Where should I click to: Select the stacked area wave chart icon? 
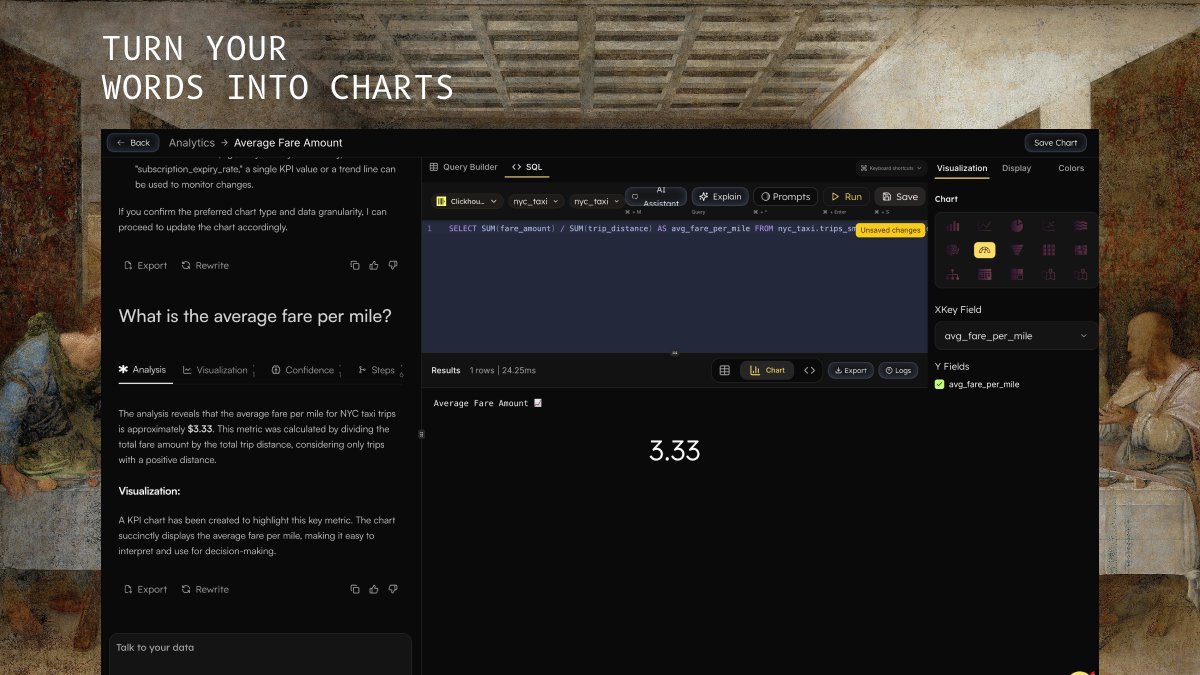click(x=1081, y=226)
